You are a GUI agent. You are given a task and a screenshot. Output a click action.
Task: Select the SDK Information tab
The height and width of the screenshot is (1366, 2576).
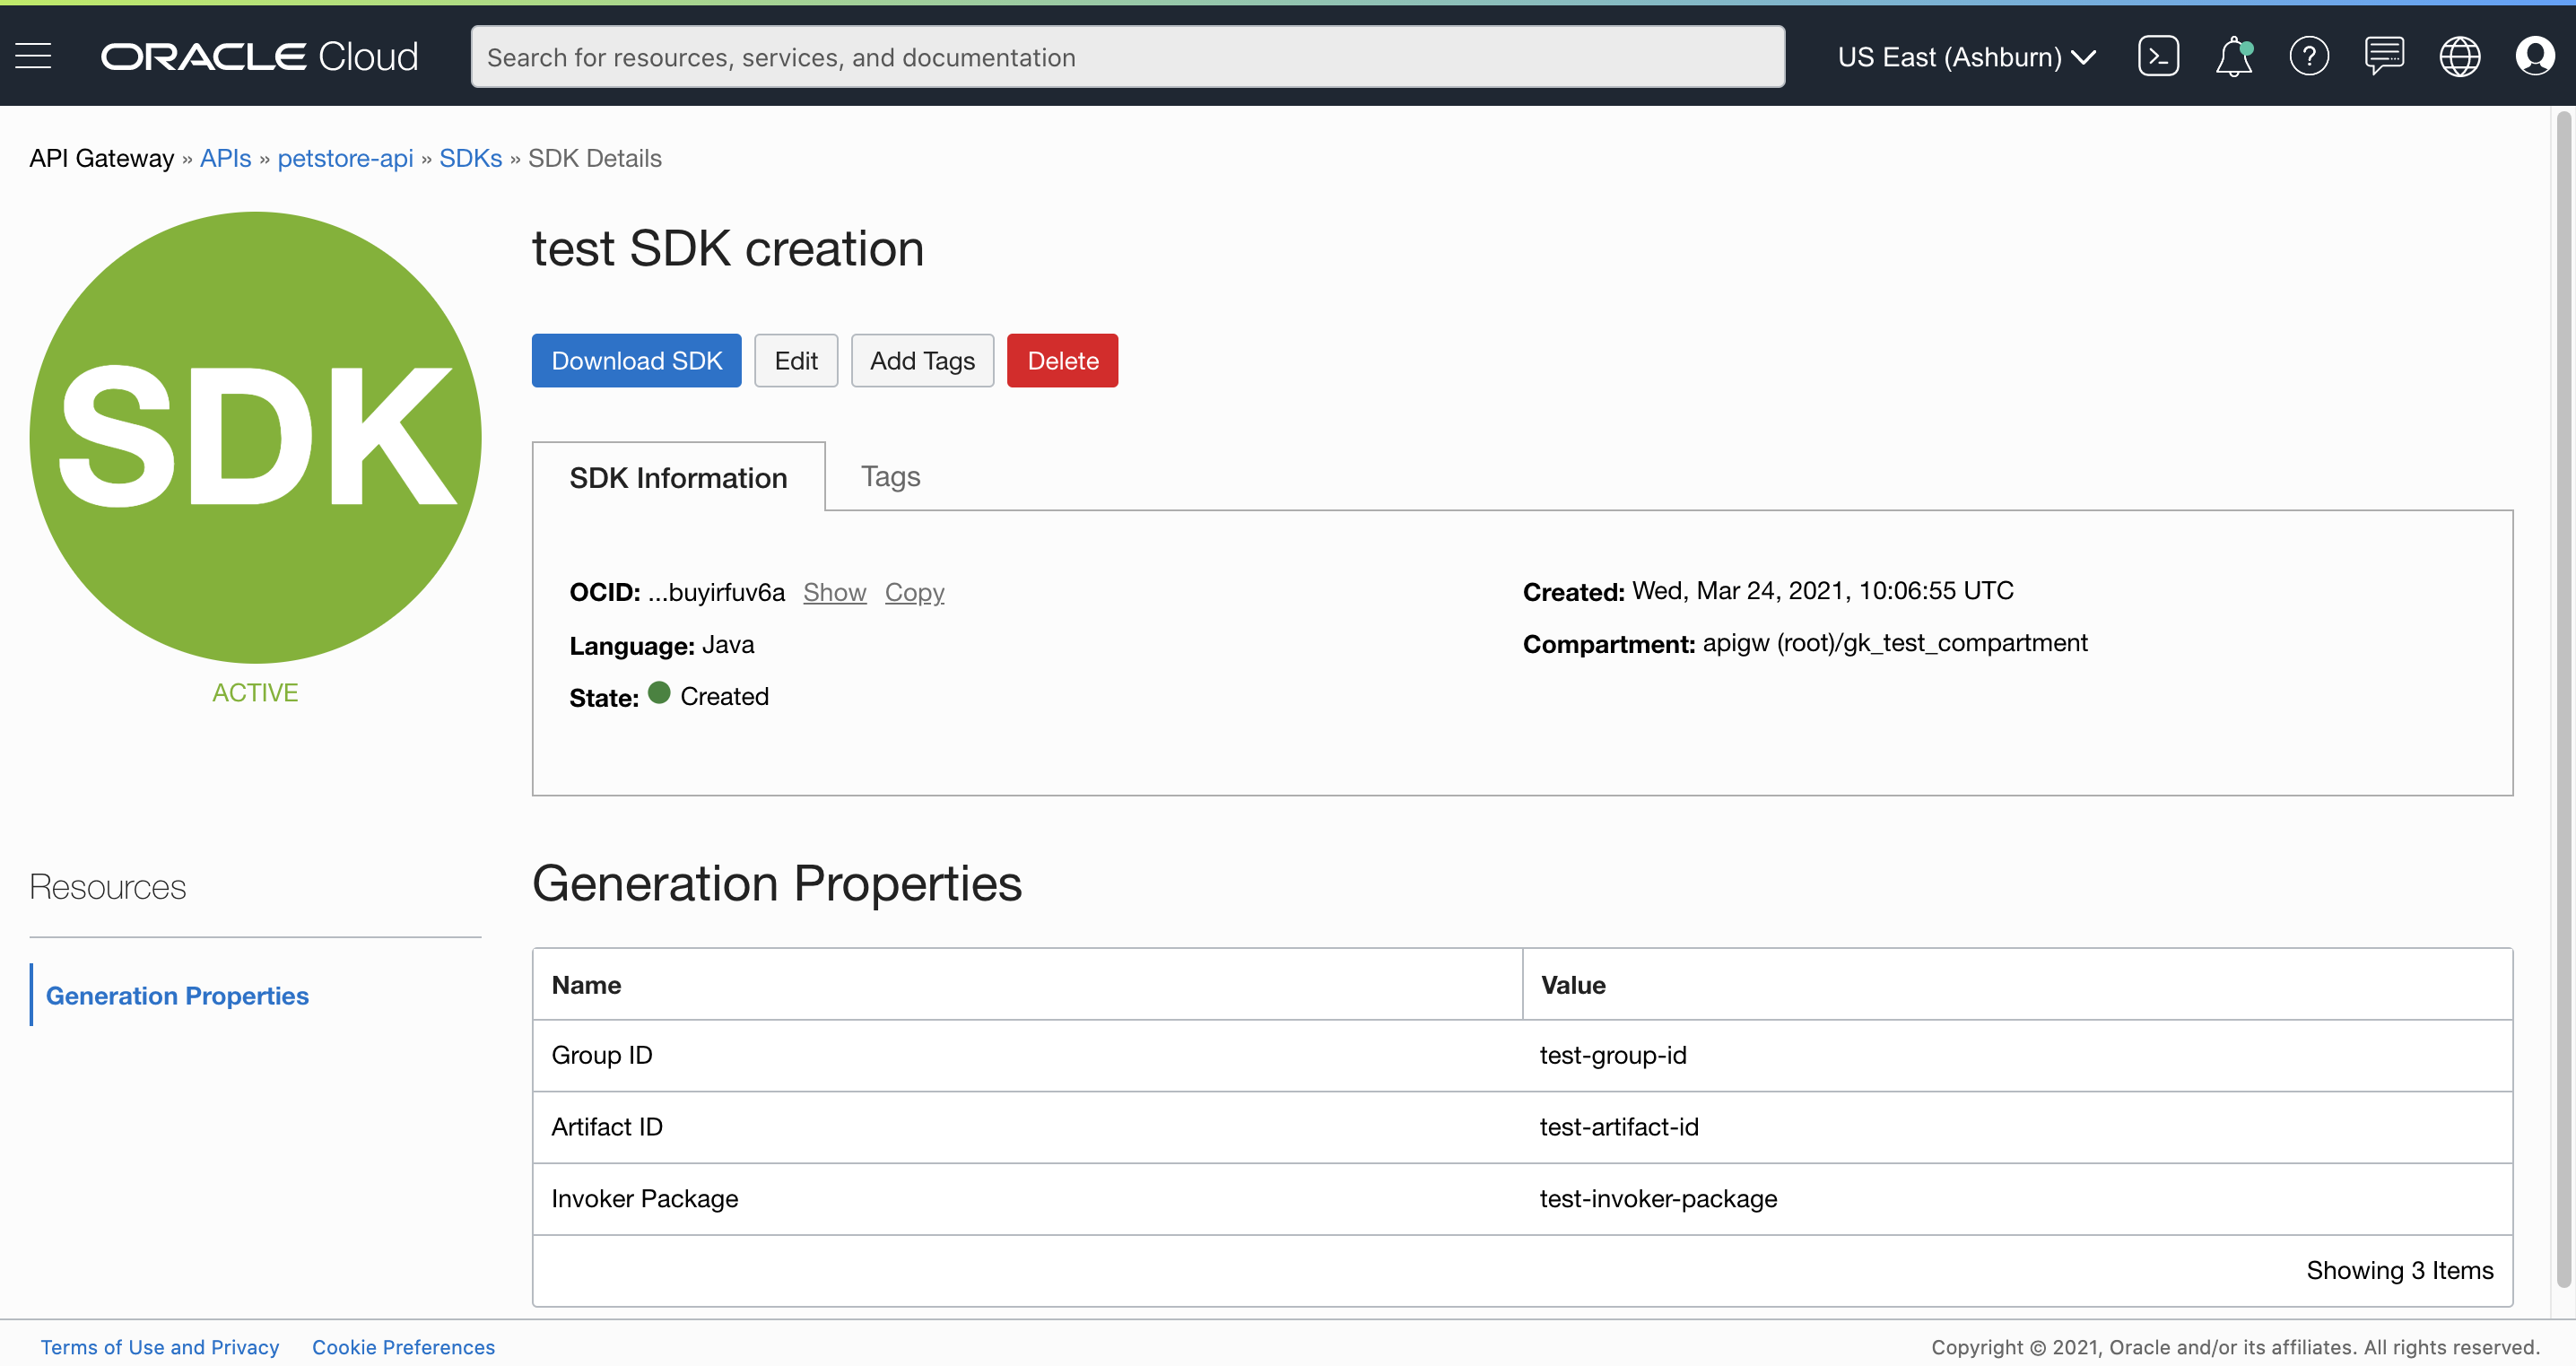(678, 477)
